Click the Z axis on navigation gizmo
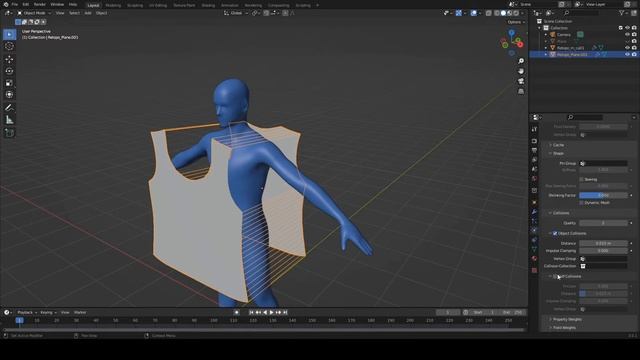The width and height of the screenshot is (640, 360). click(x=511, y=32)
